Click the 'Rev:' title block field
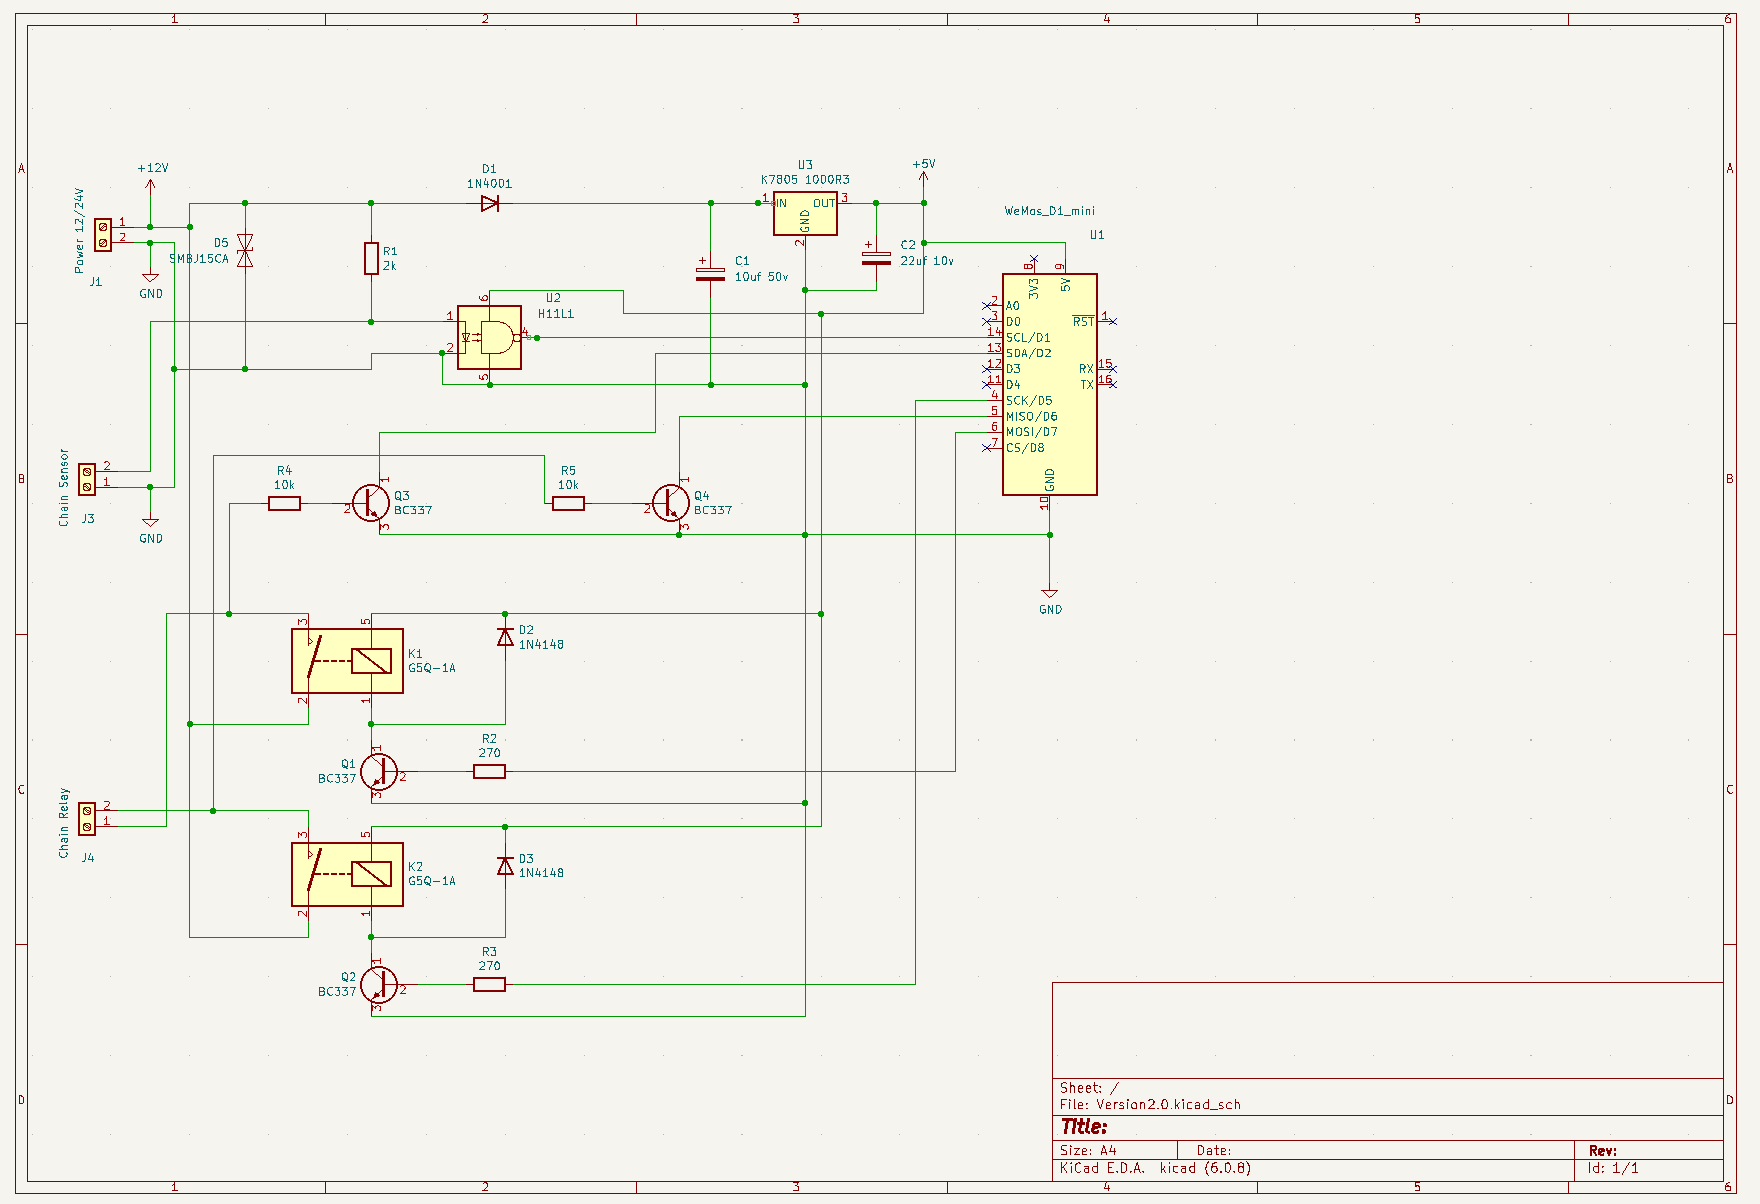Viewport: 1760px width, 1204px height. (1602, 1151)
